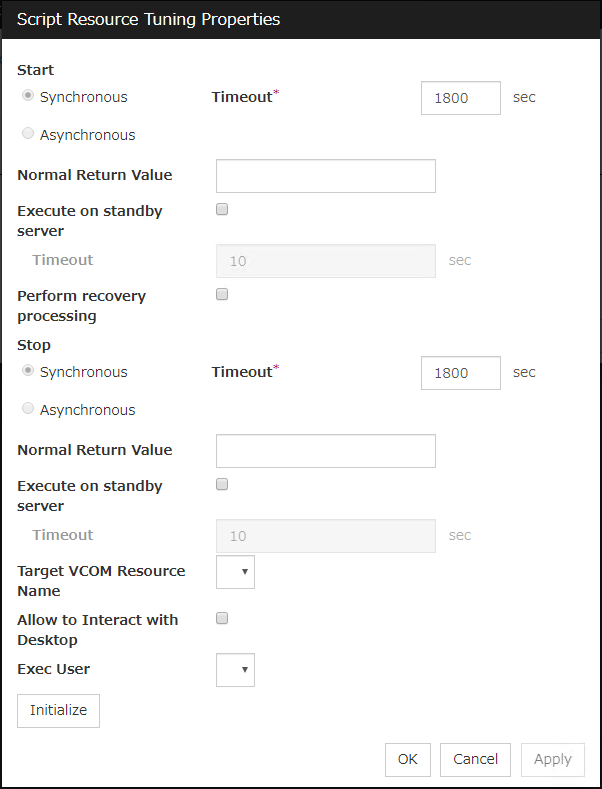Expand the Exec User dropdown
This screenshot has width=602, height=789.
(235, 670)
